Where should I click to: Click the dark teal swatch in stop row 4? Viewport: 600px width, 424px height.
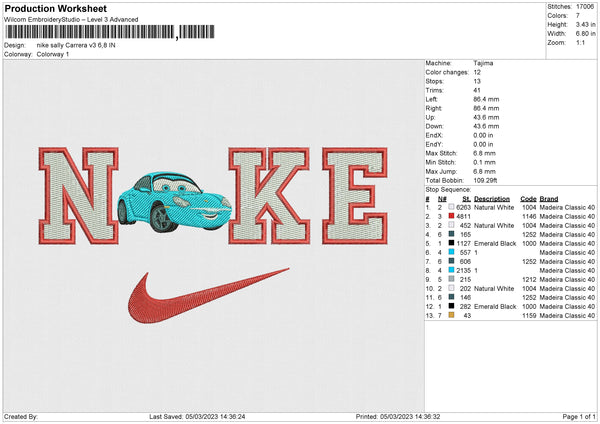(x=452, y=235)
